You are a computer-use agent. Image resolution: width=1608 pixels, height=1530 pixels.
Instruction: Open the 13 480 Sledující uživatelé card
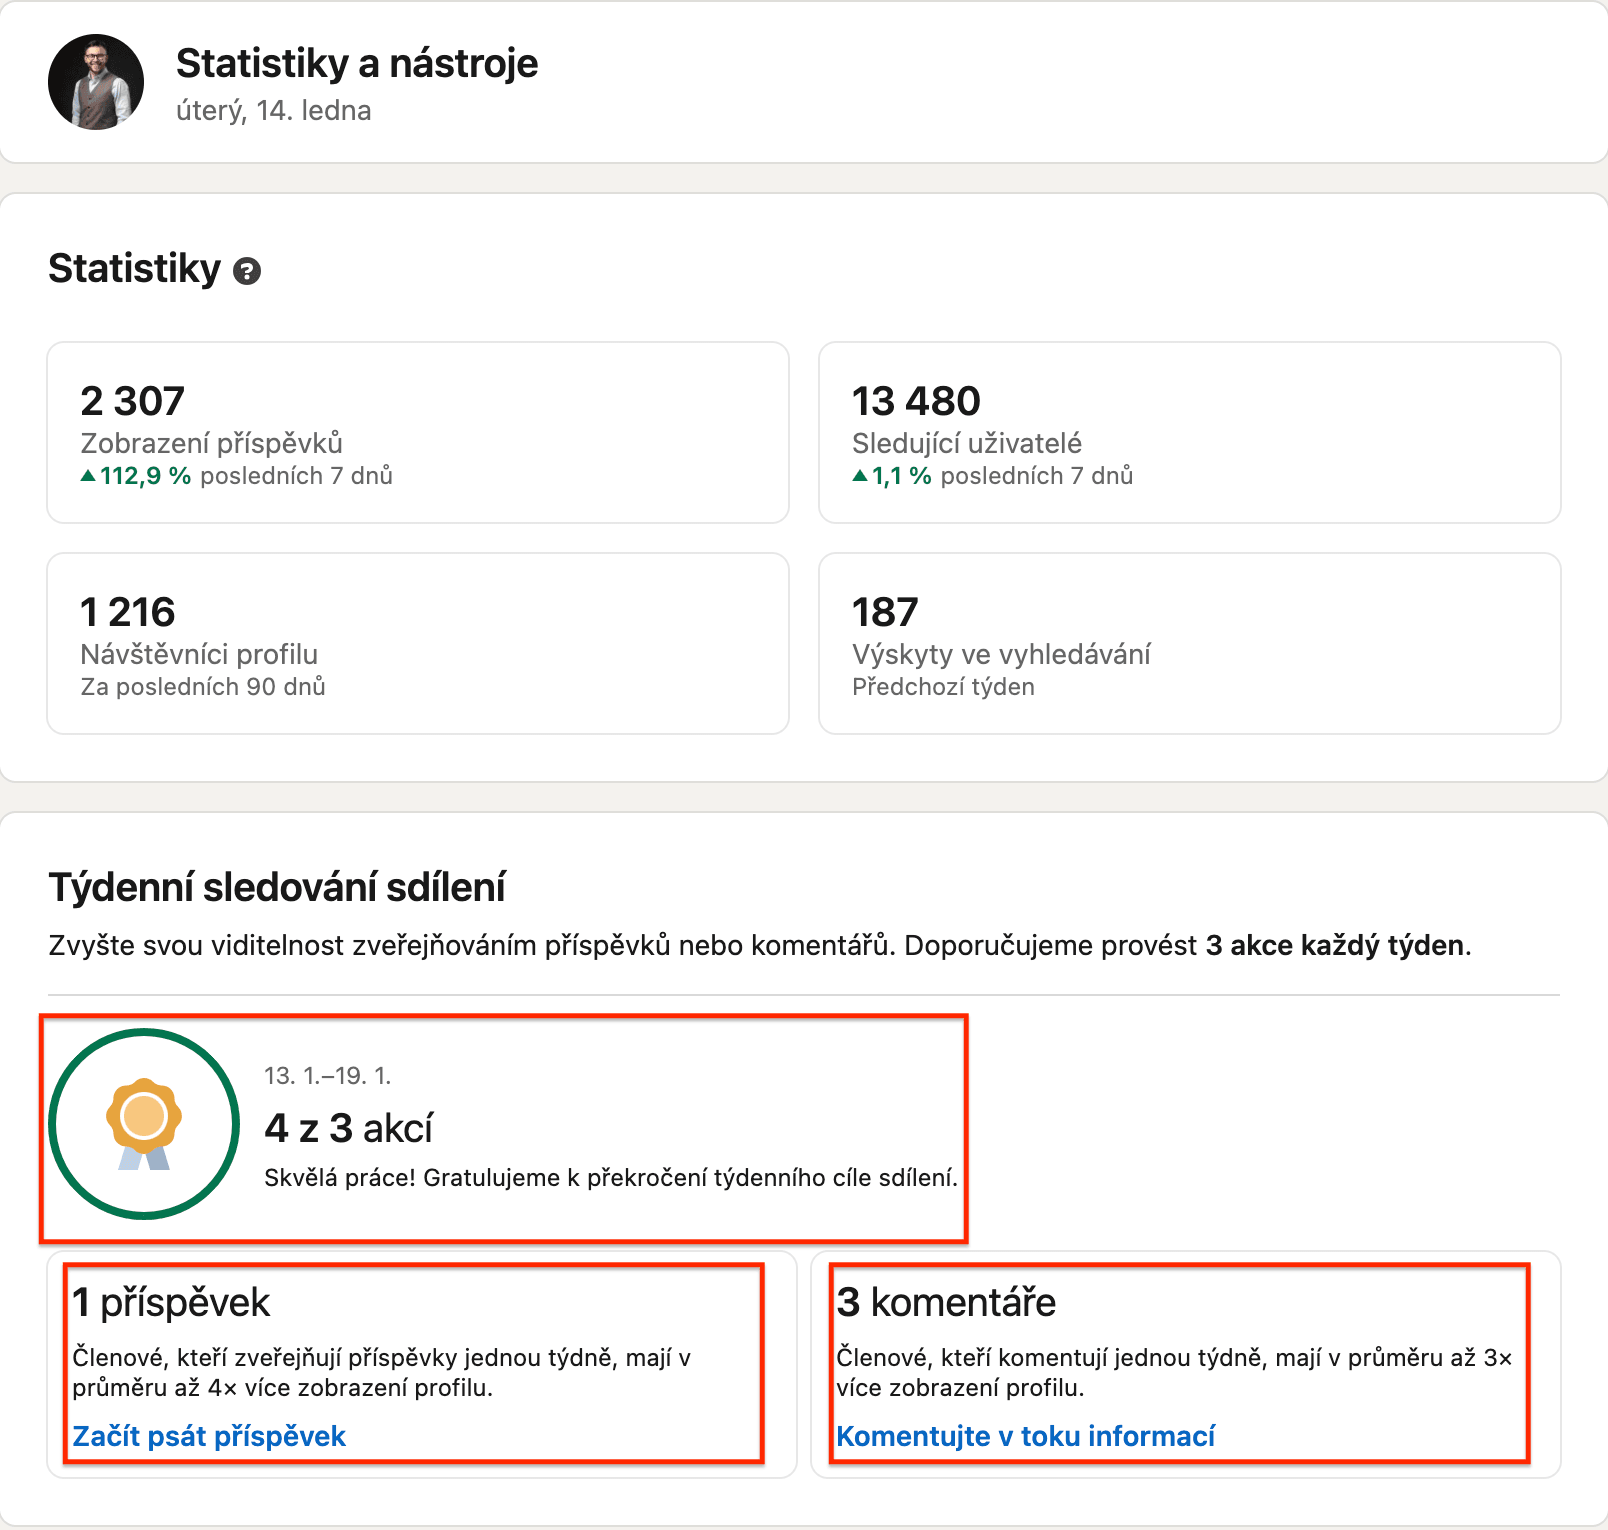point(1190,432)
